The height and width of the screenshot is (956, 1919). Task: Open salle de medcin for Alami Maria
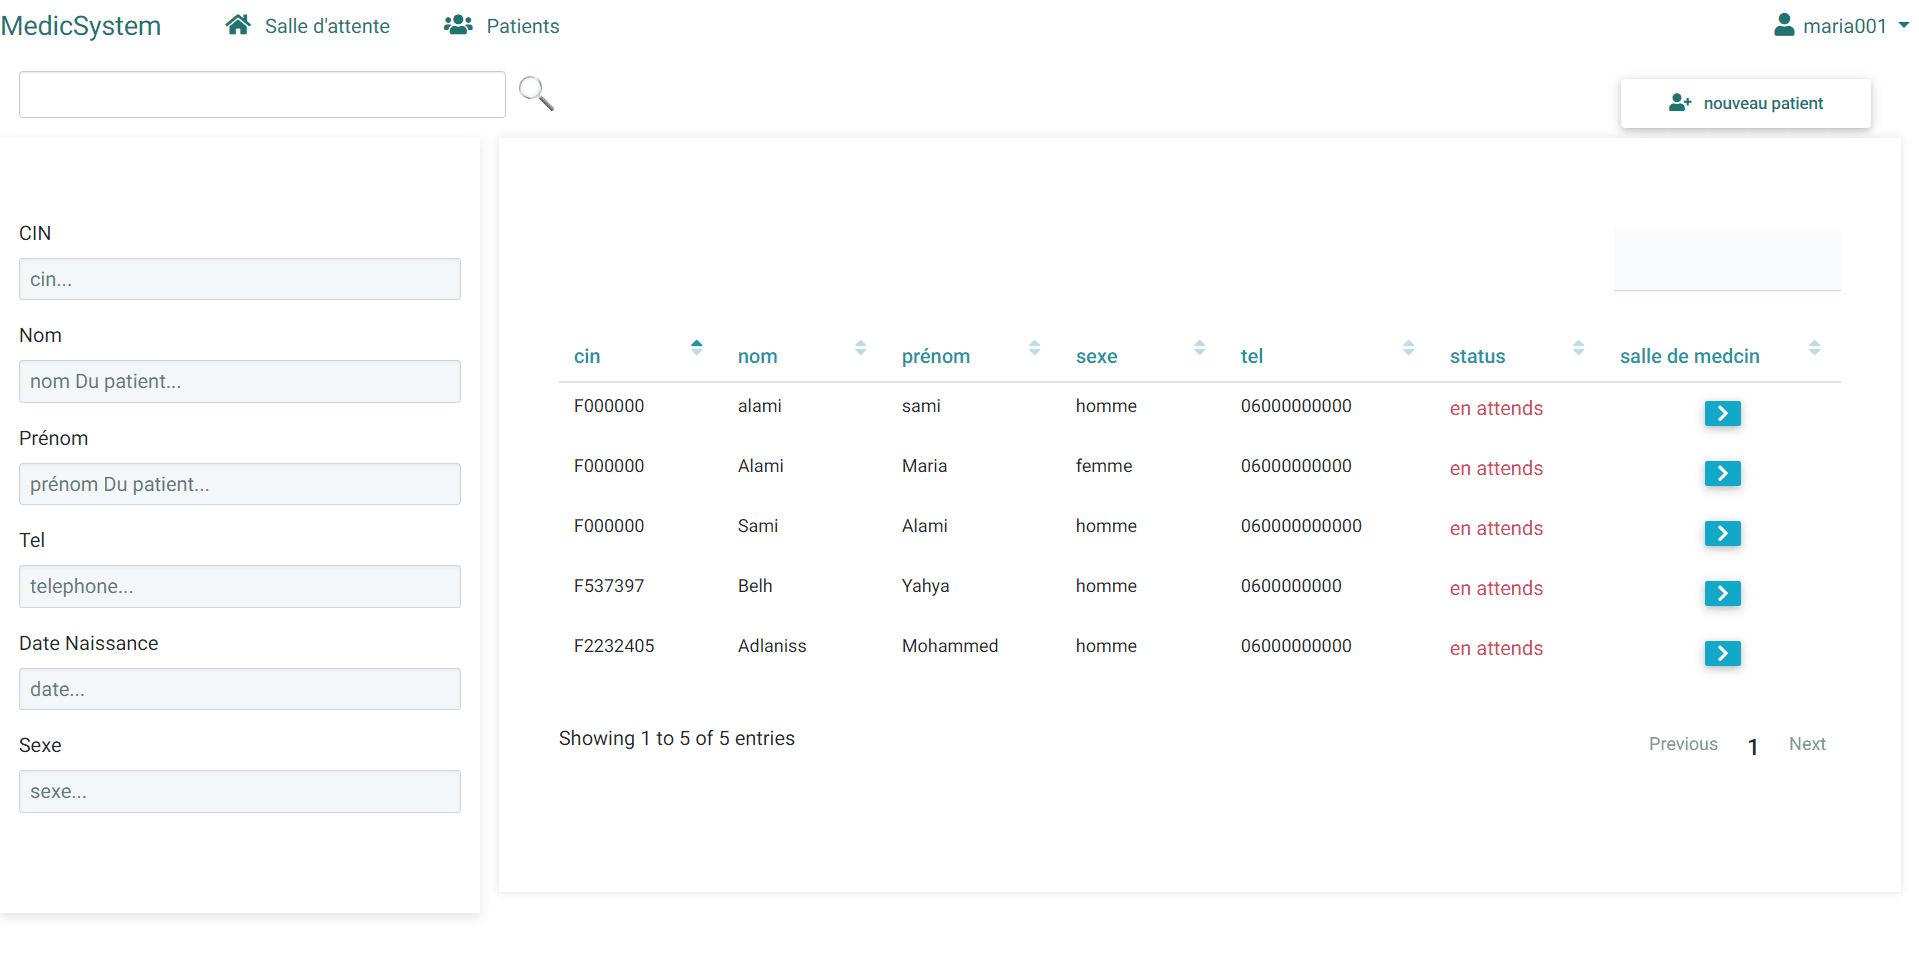coord(1722,473)
